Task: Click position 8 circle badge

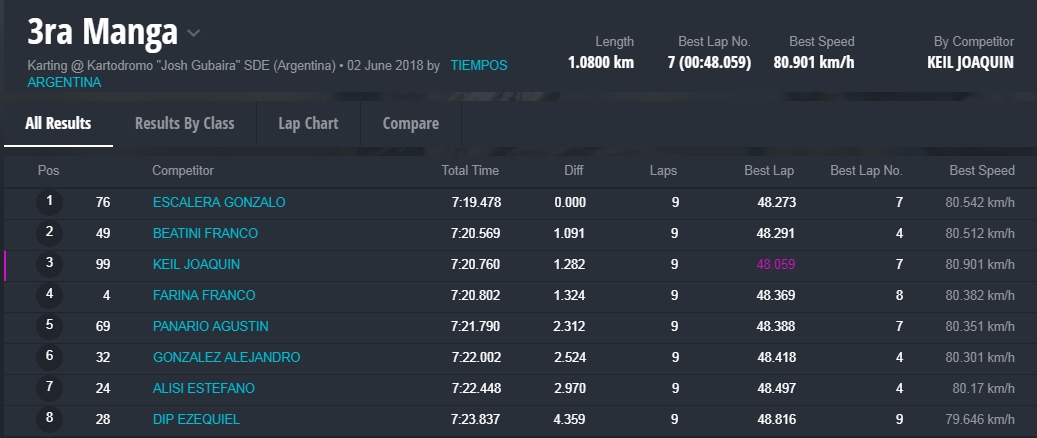Action: point(50,419)
